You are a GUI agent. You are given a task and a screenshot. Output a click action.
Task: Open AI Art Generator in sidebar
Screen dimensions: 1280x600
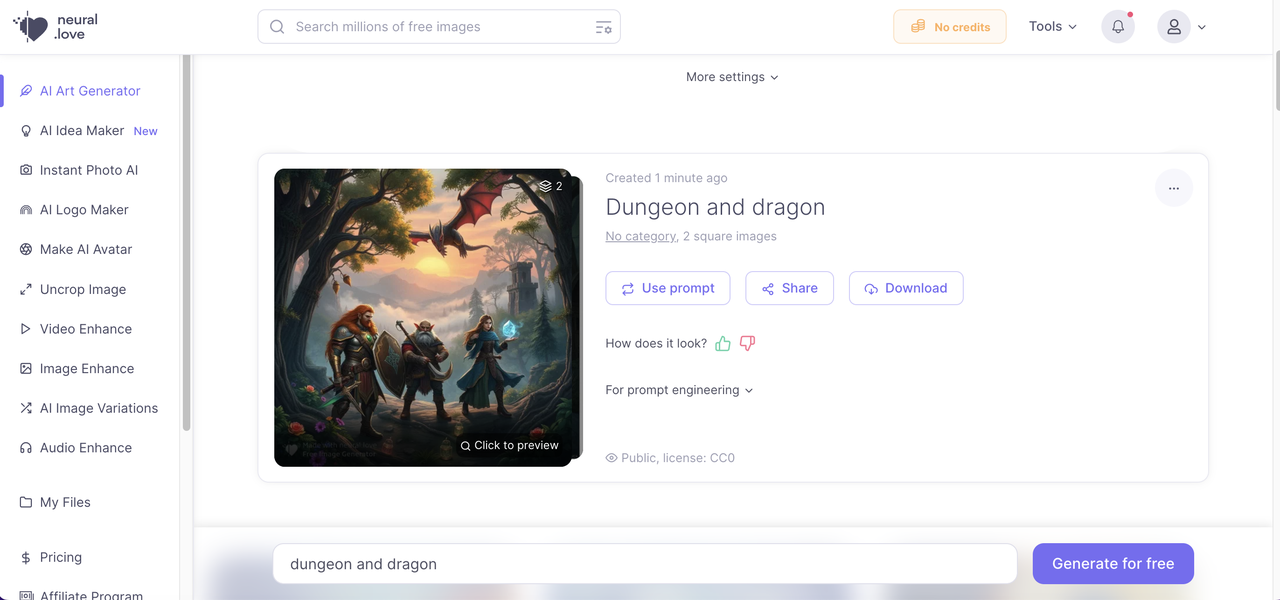(90, 91)
